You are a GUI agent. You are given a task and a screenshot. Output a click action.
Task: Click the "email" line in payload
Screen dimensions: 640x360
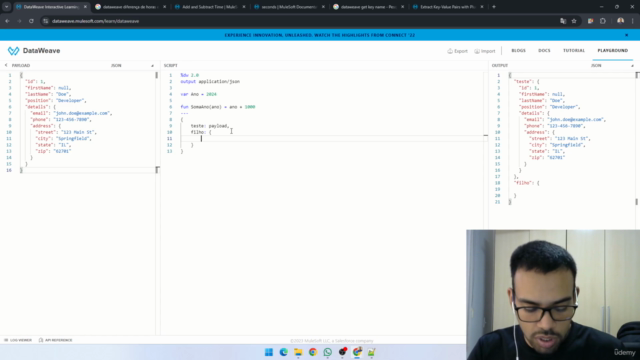click(71, 113)
